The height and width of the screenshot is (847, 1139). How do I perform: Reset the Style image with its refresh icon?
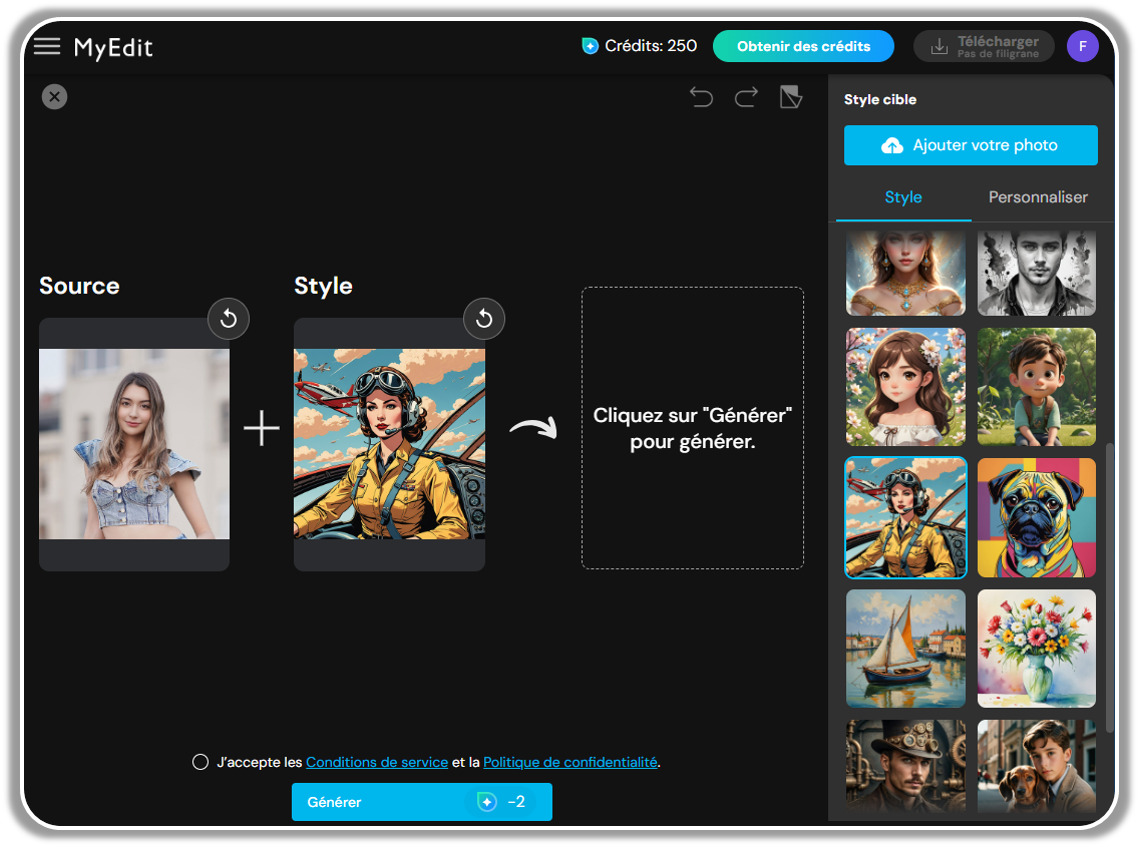[x=484, y=318]
